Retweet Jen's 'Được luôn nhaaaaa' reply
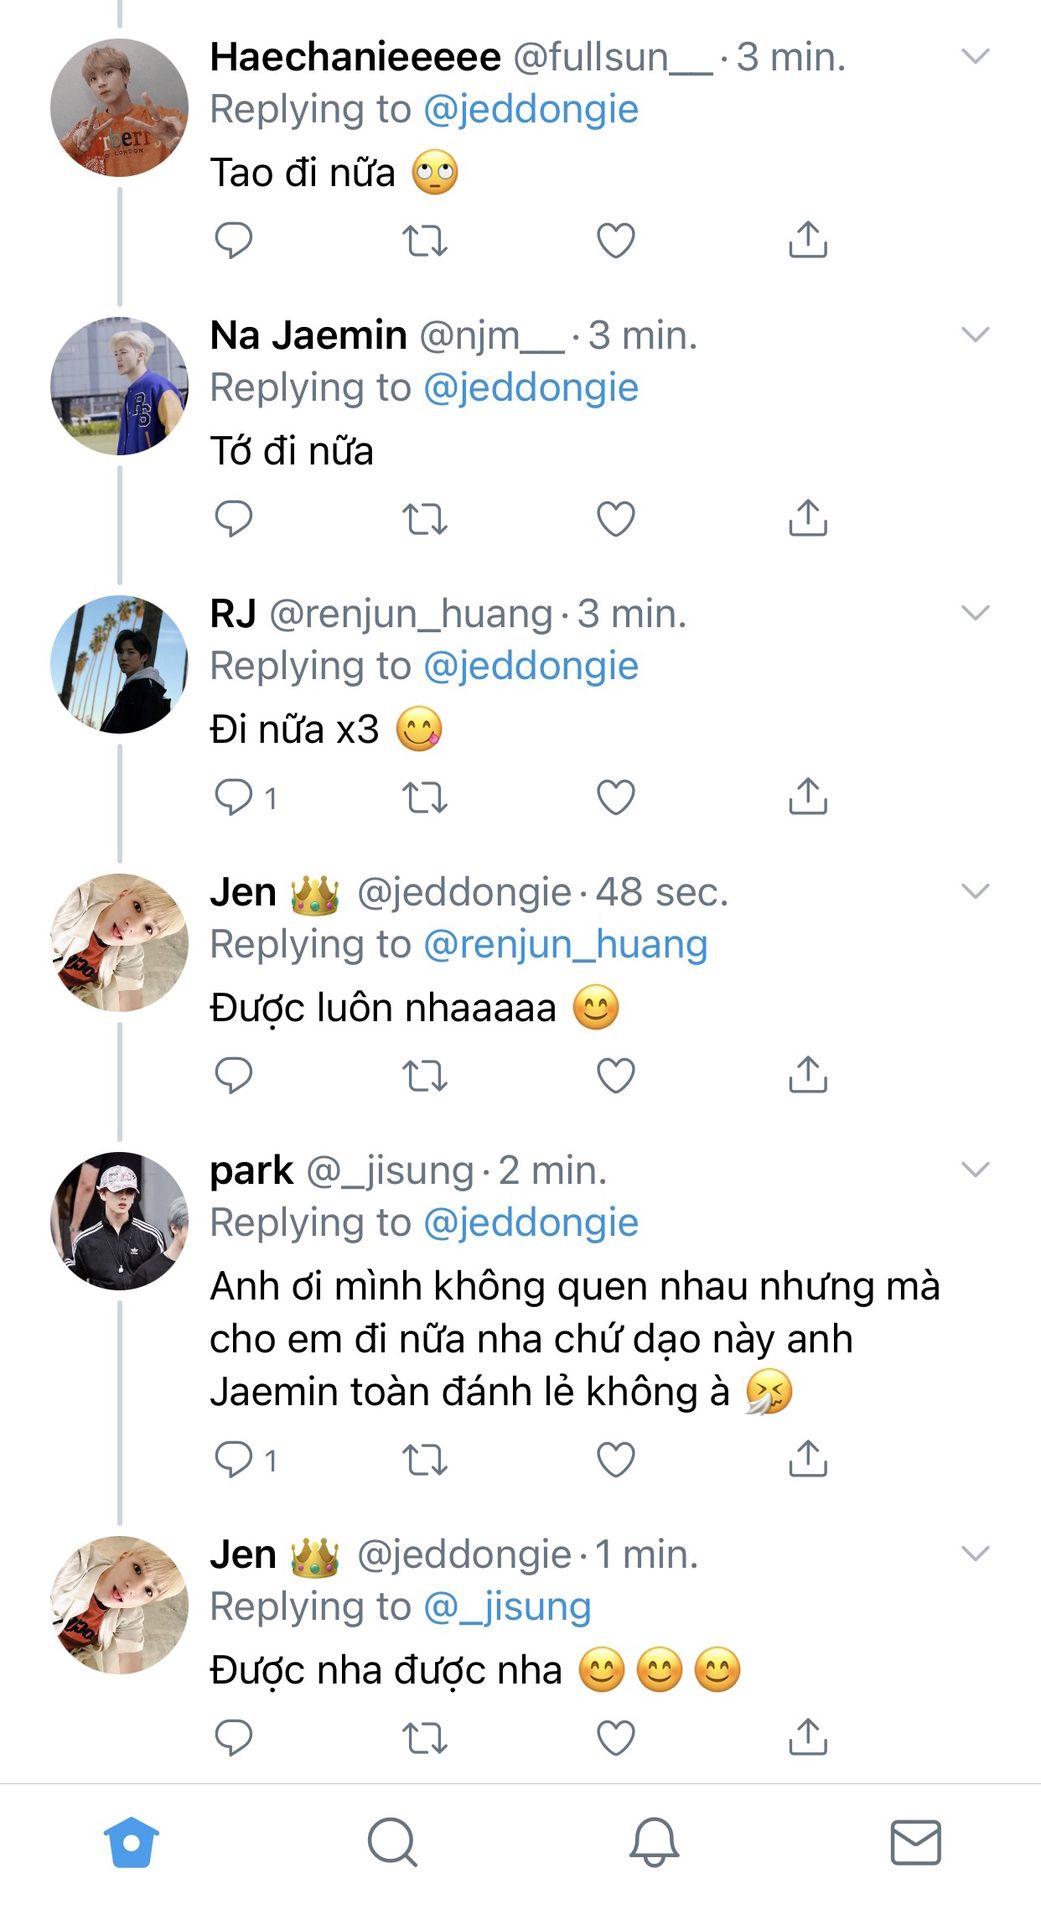This screenshot has height=1920, width=1041. [424, 1076]
